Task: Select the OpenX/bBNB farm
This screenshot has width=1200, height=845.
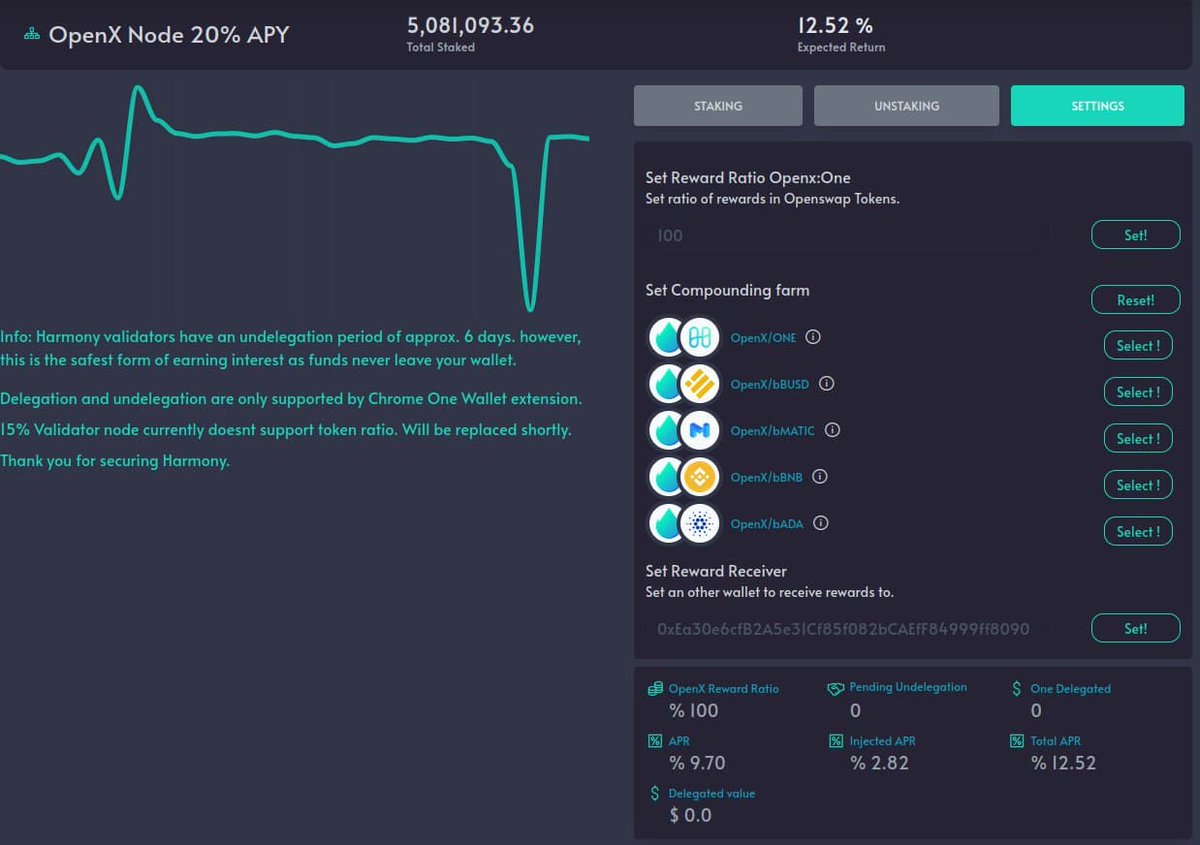Action: pyautogui.click(x=1137, y=485)
